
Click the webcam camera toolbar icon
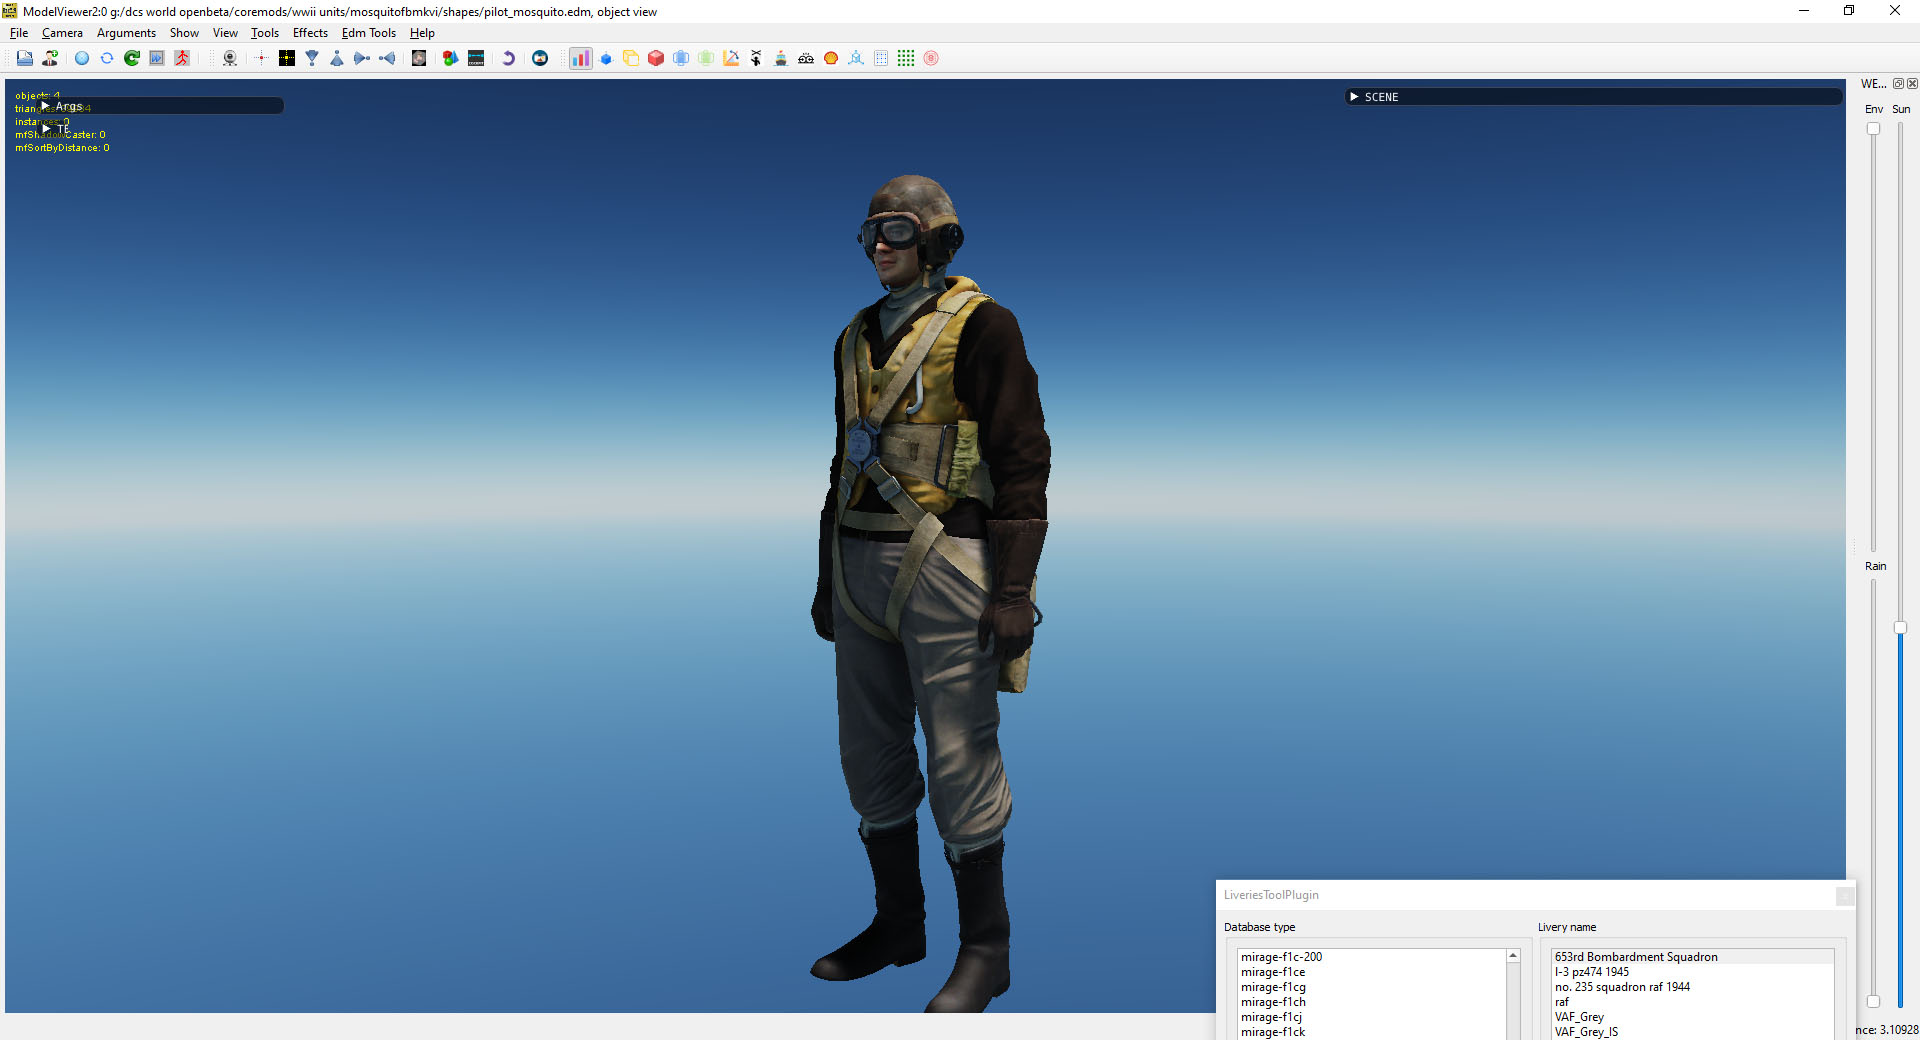click(x=230, y=58)
